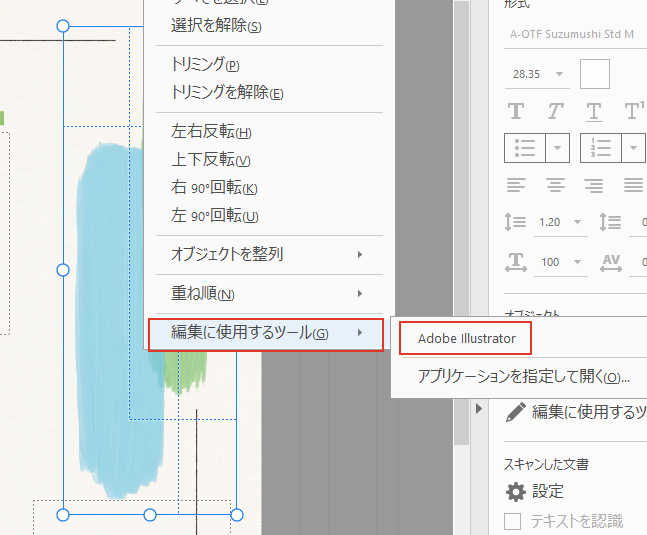The image size is (647, 535).
Task: Expand オブジェクトを整列 submenu
Action: pyautogui.click(x=269, y=255)
